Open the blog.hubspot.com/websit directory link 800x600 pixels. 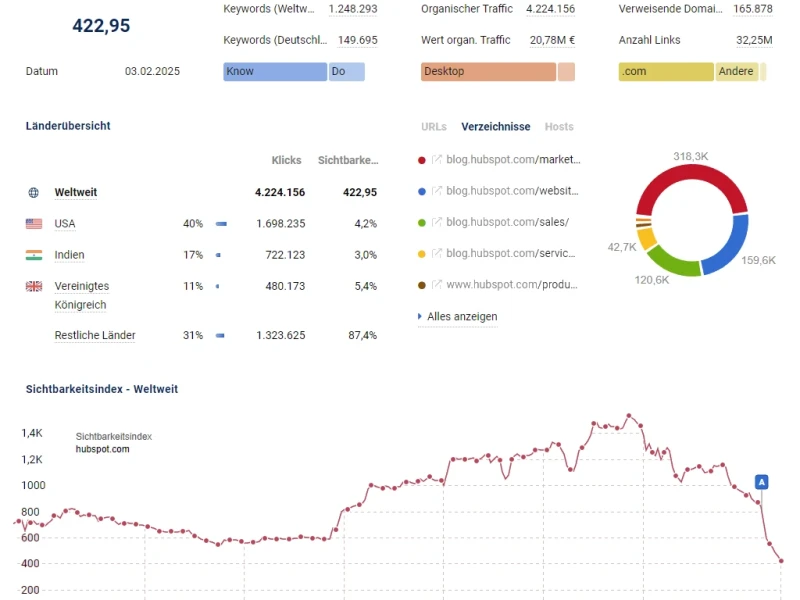[512, 190]
